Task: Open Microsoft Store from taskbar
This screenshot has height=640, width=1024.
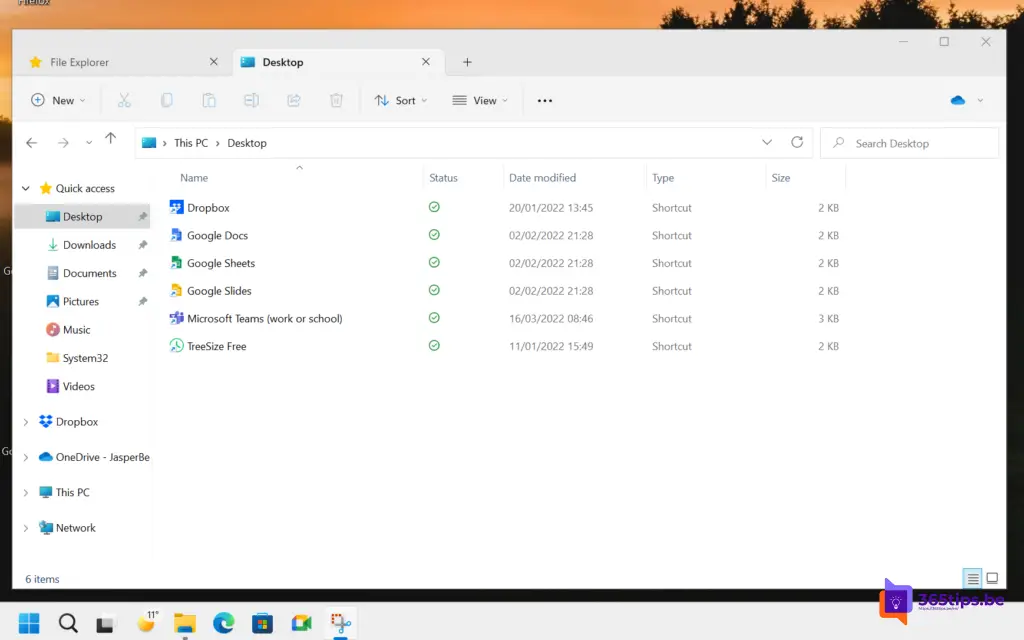Action: click(263, 622)
